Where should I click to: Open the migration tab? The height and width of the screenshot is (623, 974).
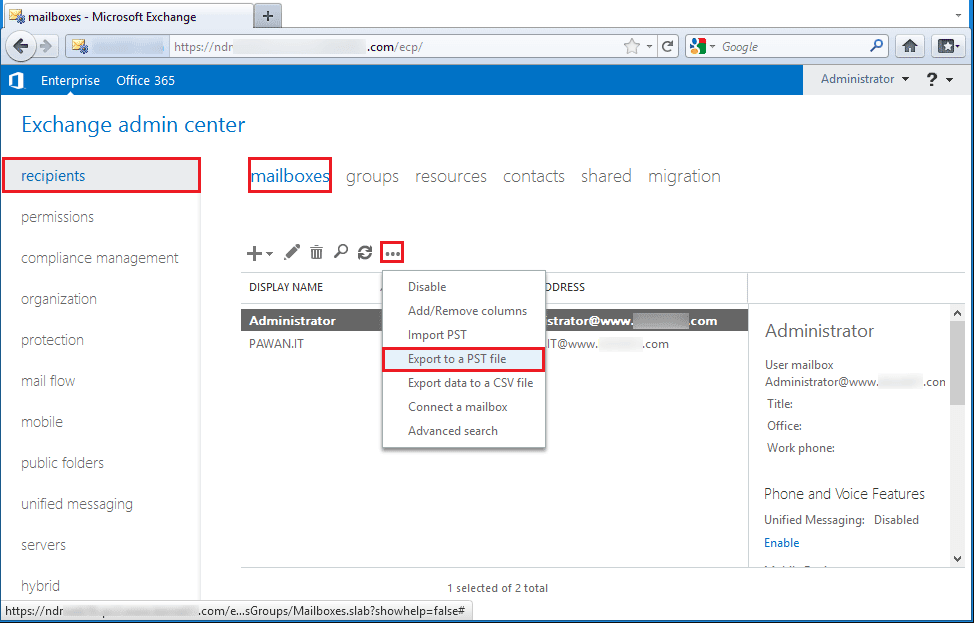684,176
